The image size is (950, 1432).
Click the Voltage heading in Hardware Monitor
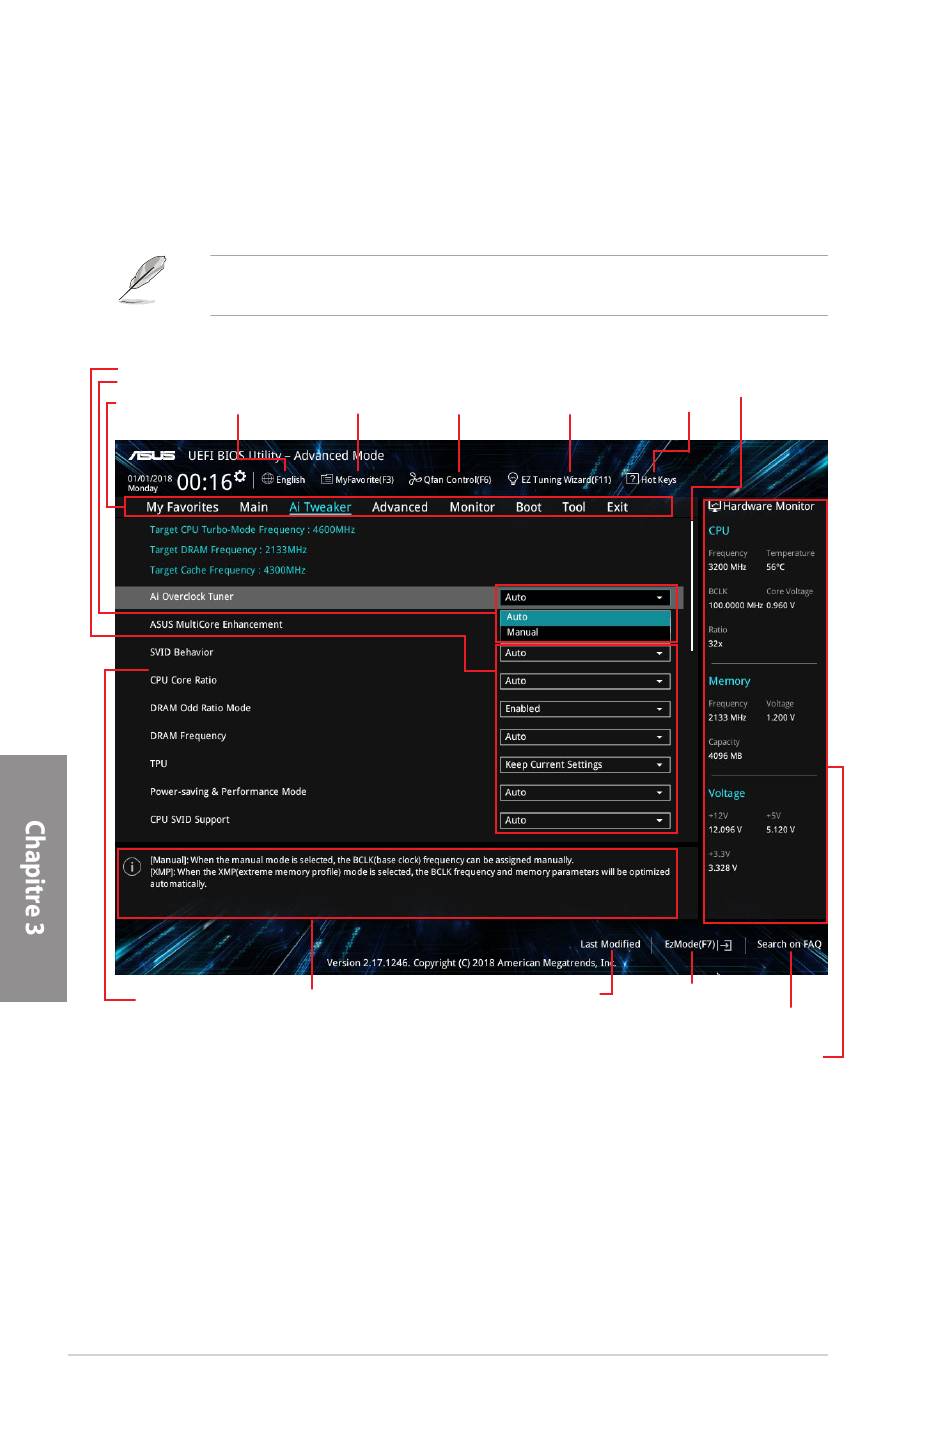coord(727,793)
